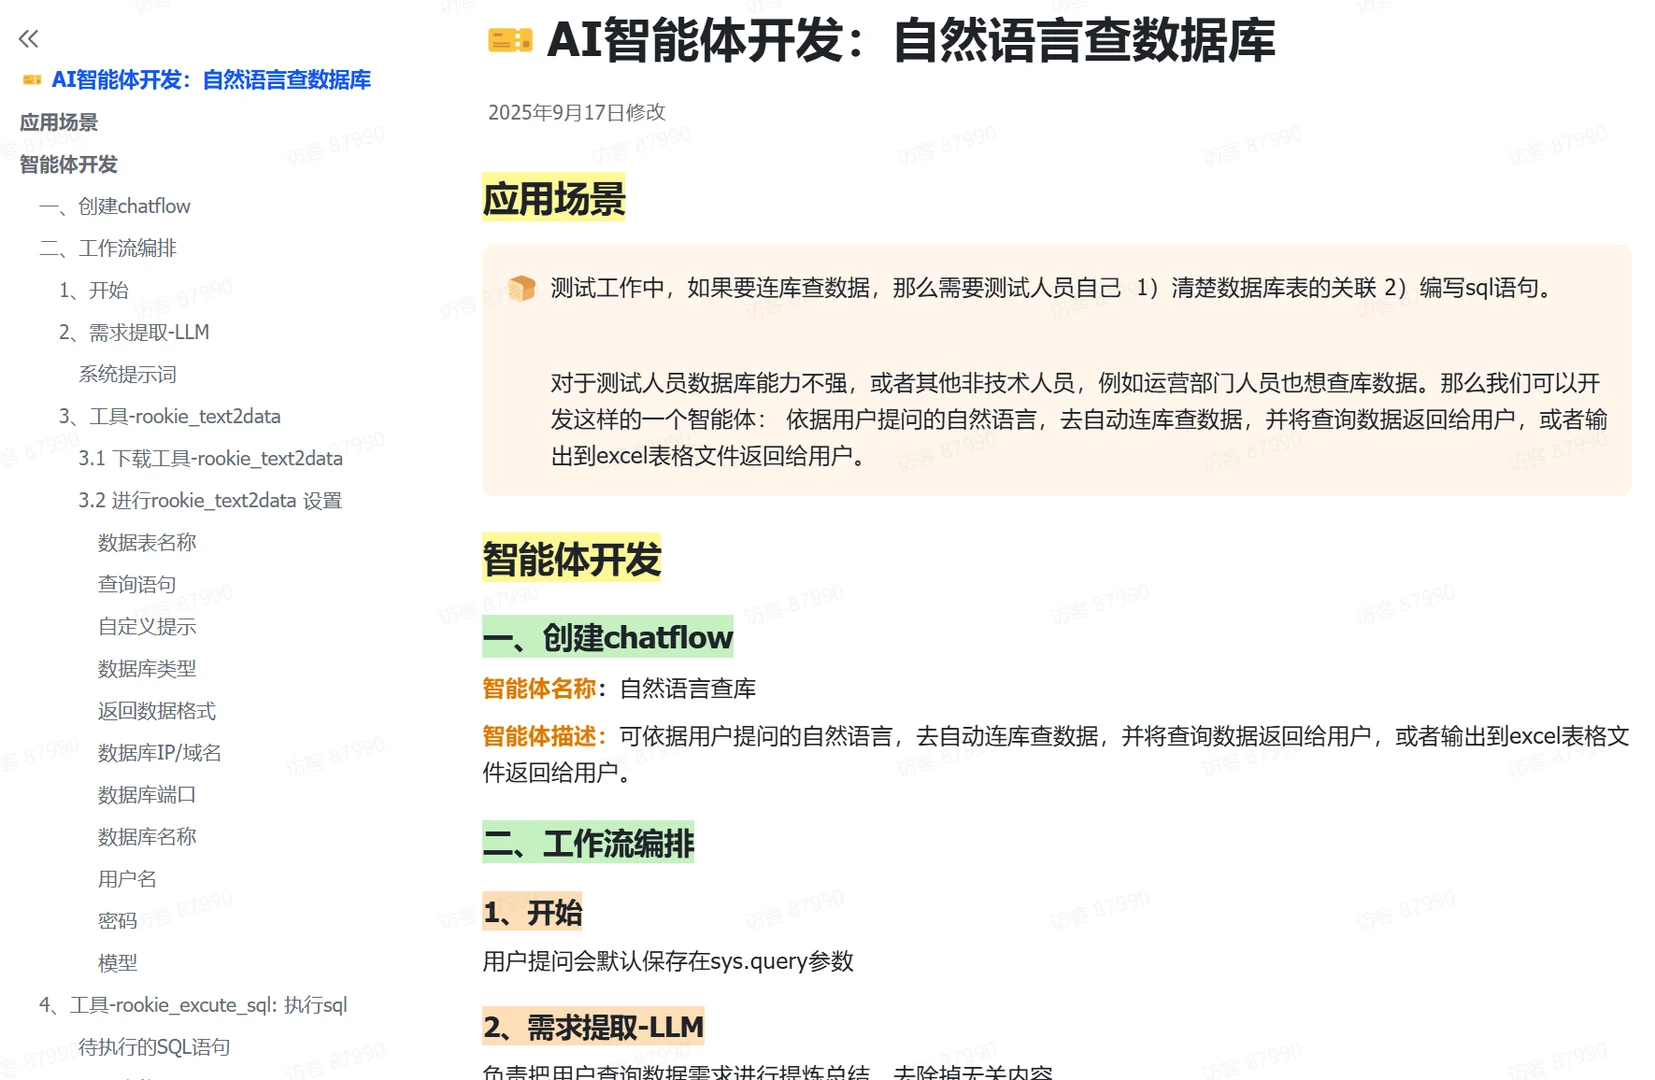
Task: Open outline entry 4、工具-rookie_excute_sql: 执行sql
Action: point(193,1004)
